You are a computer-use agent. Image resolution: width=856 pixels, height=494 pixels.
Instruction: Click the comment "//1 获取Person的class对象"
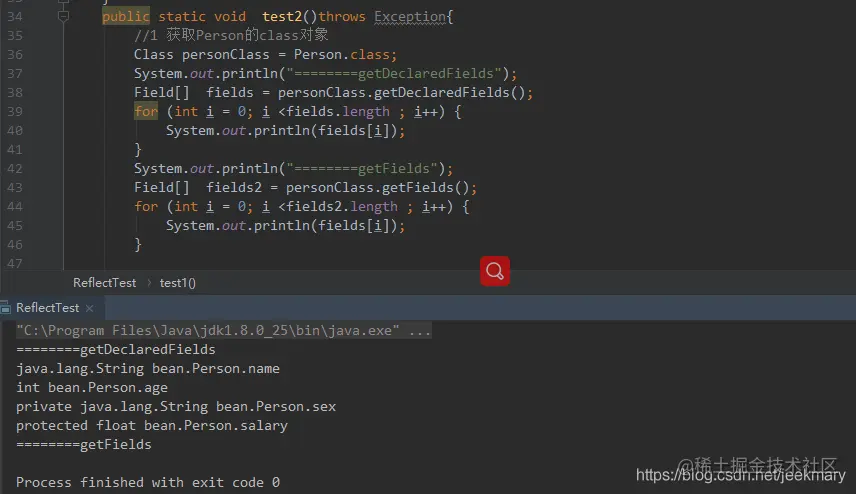[231, 35]
